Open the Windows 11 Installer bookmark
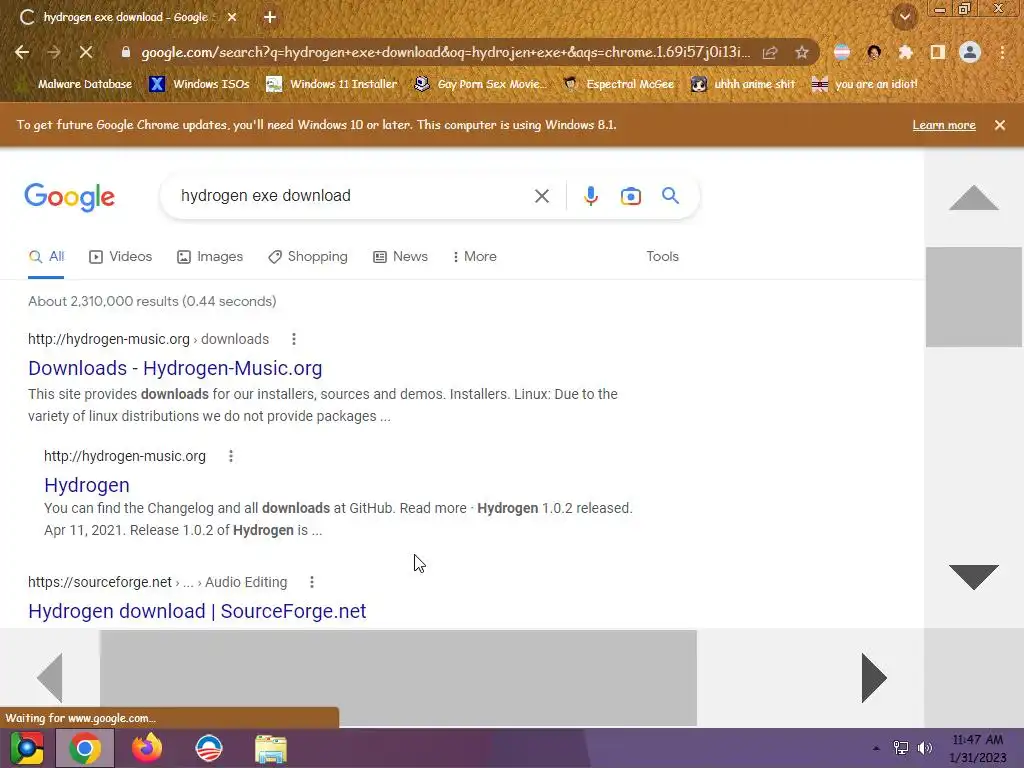This screenshot has width=1024, height=768. click(x=332, y=84)
